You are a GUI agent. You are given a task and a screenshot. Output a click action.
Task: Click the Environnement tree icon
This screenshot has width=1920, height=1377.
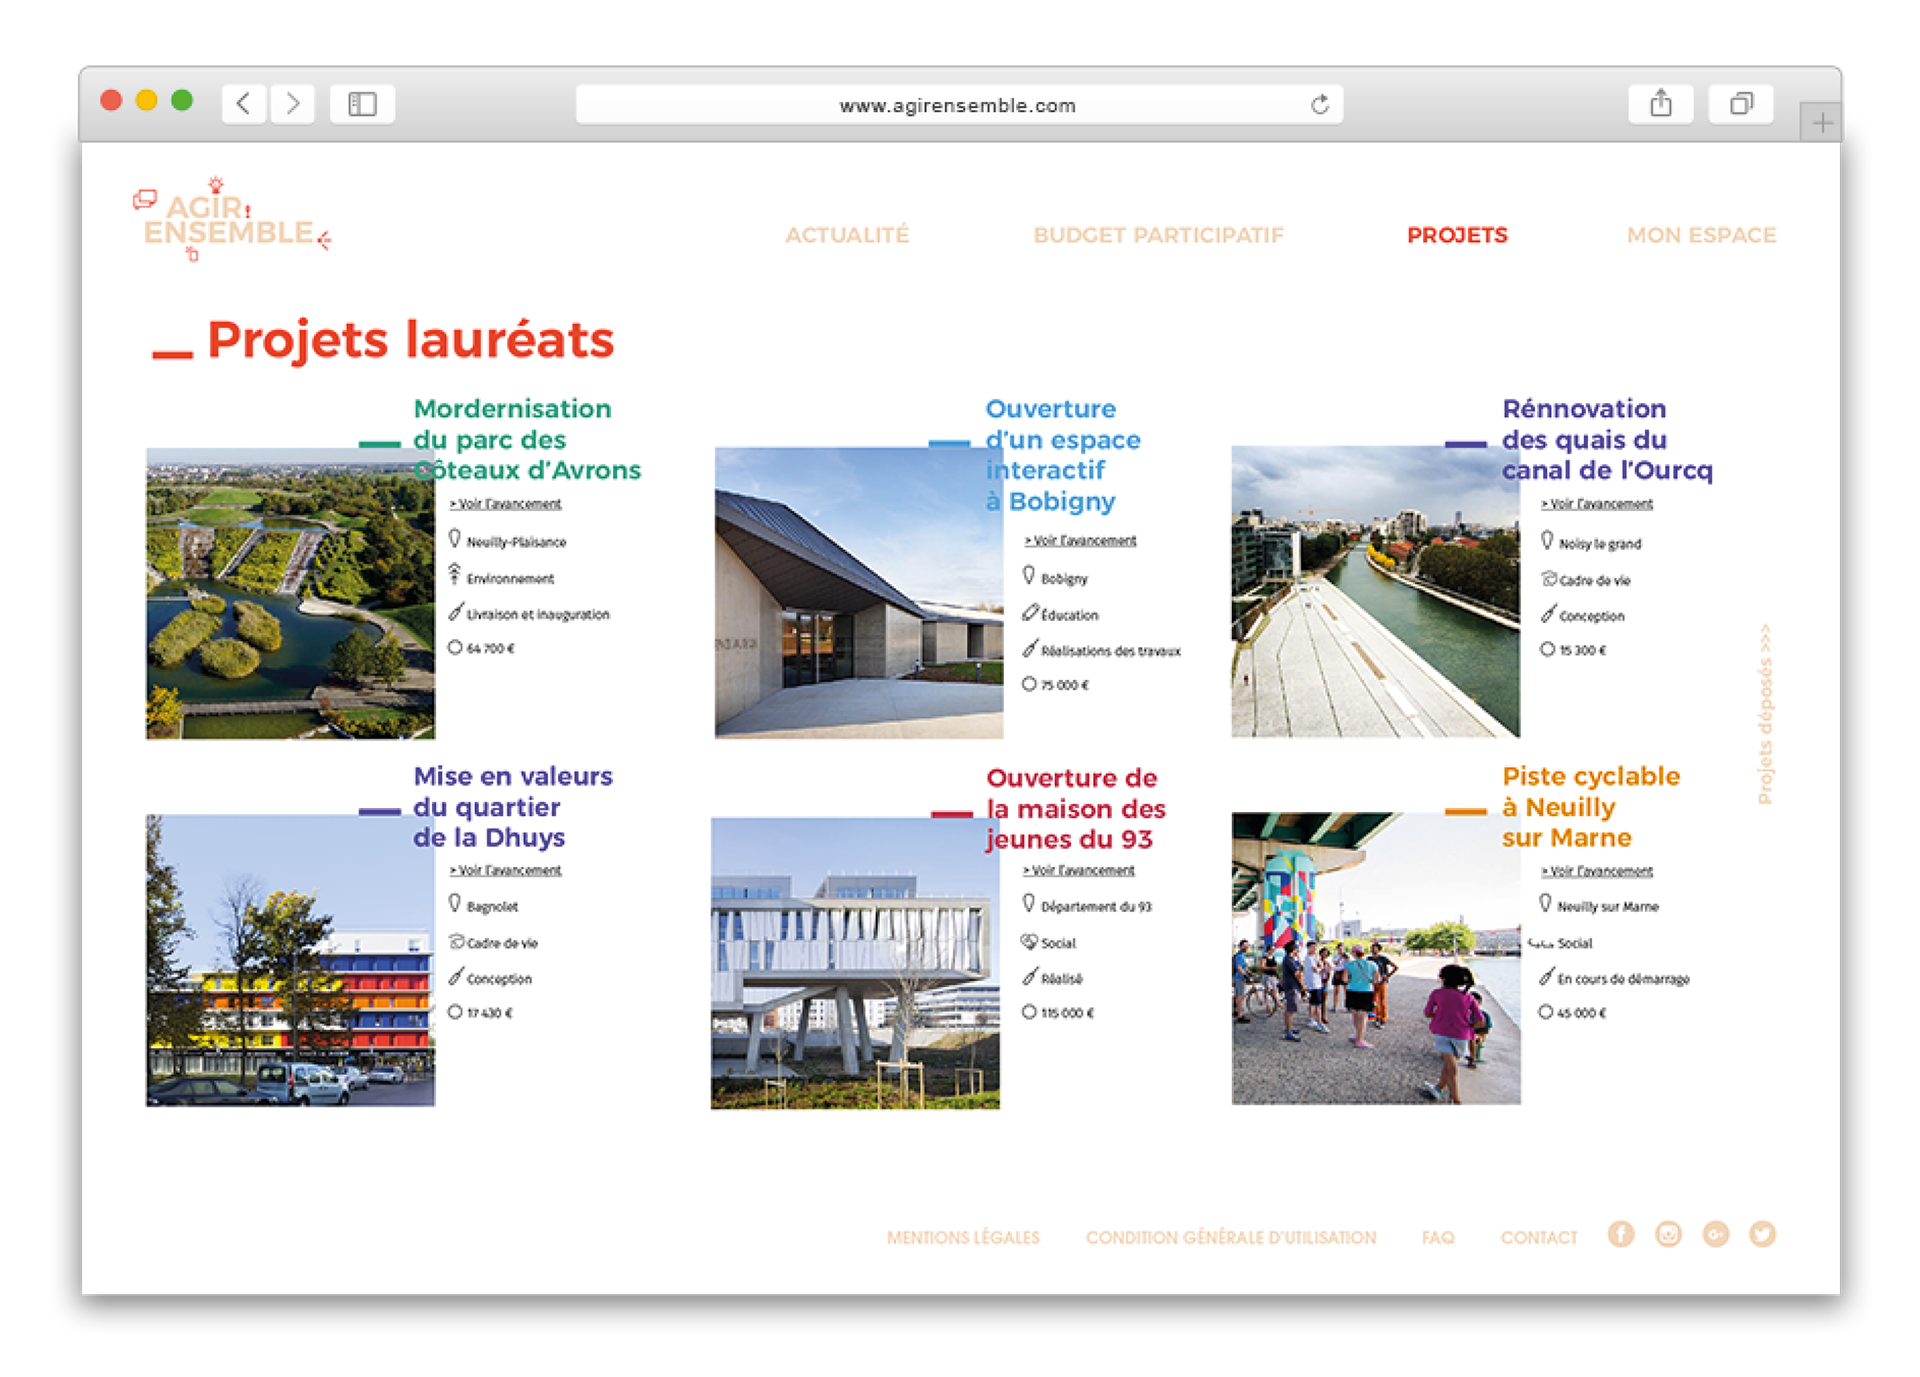[x=455, y=574]
